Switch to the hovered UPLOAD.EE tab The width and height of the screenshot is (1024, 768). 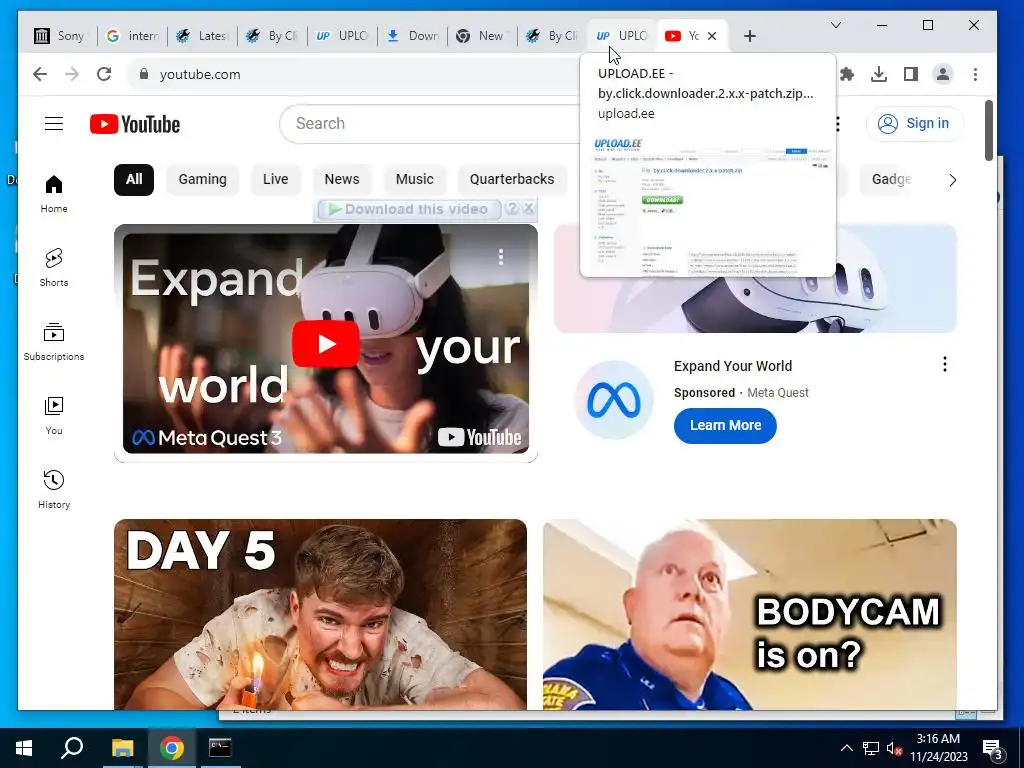(622, 36)
